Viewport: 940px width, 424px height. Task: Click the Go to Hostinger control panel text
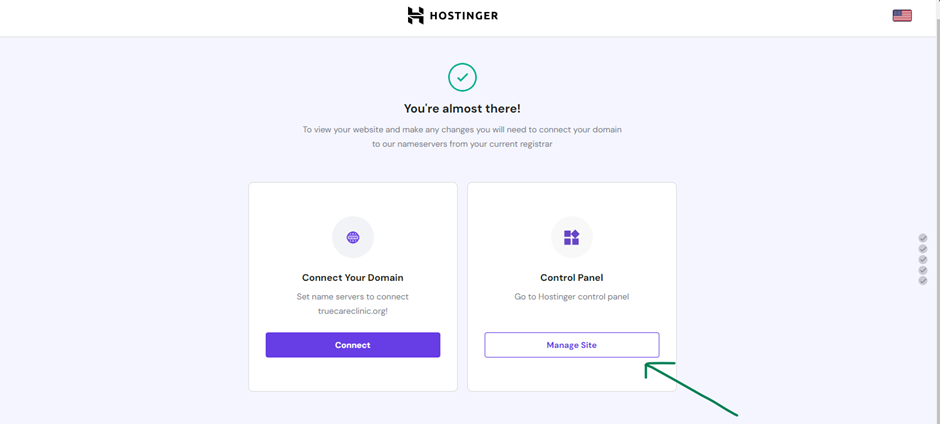(572, 296)
